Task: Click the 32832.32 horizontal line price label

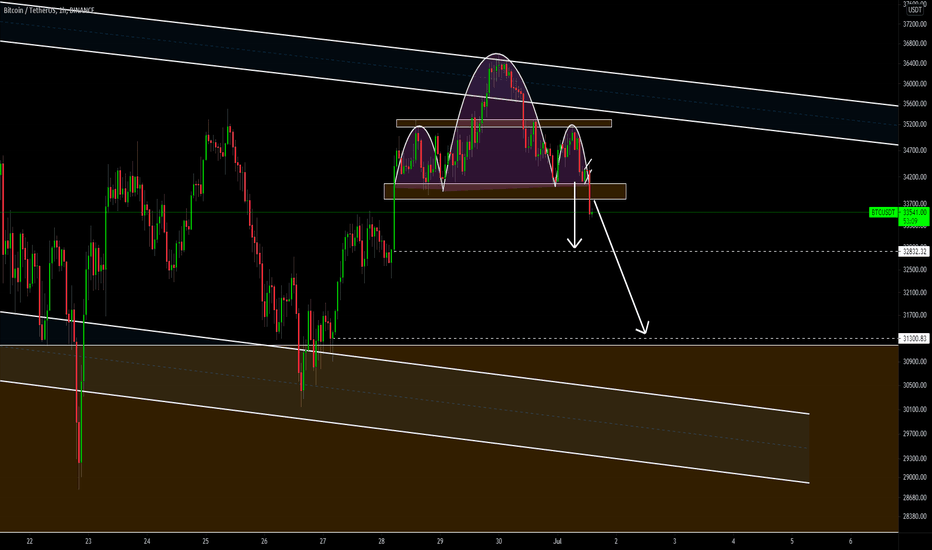Action: click(915, 252)
